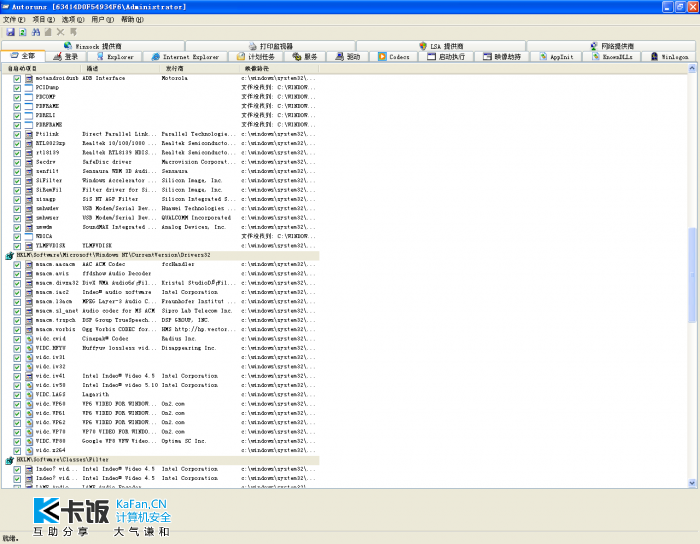
Task: Open the 项目 (Entry) menu
Action: [43, 20]
